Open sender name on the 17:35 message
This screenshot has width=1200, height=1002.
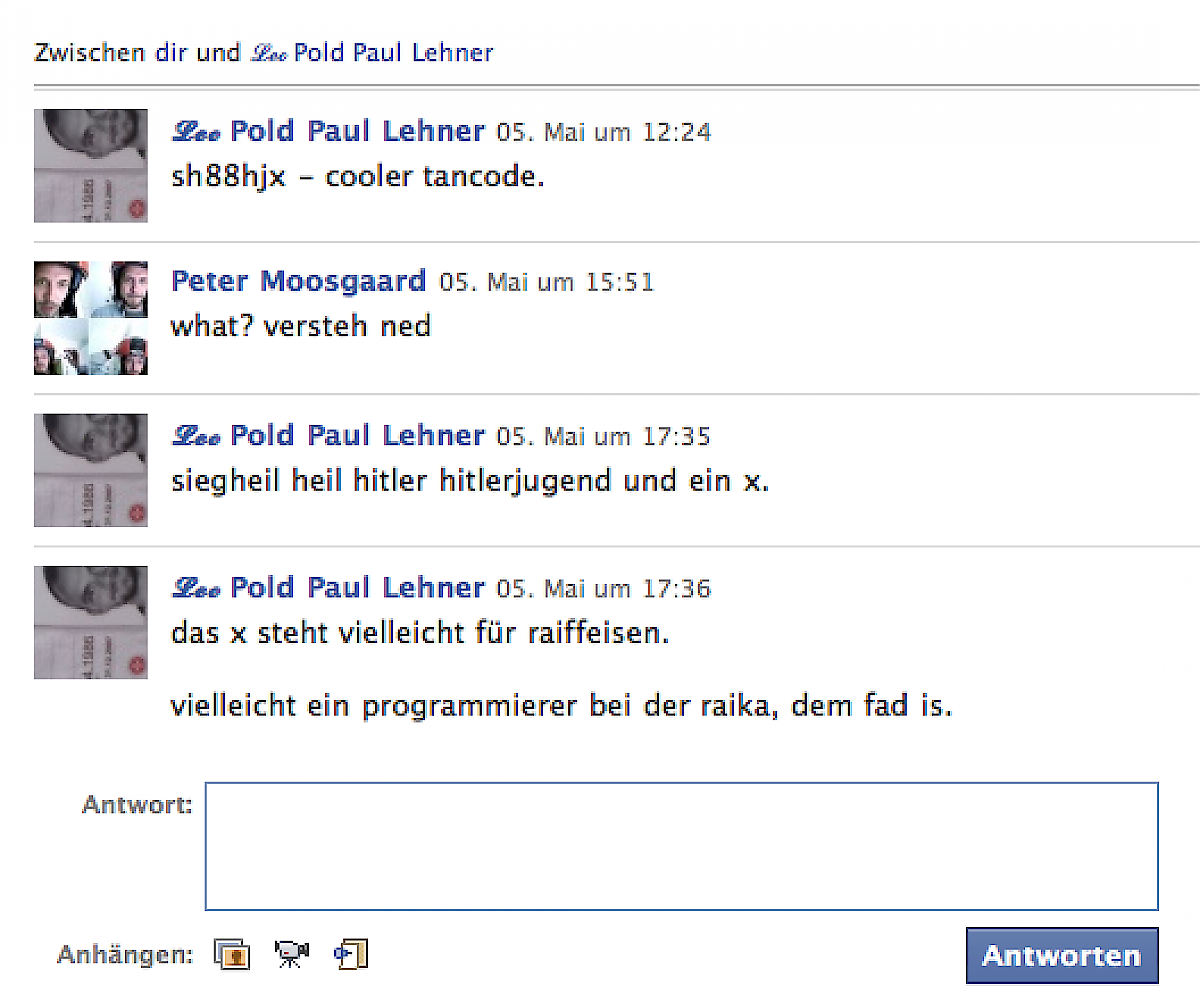pyautogui.click(x=328, y=435)
